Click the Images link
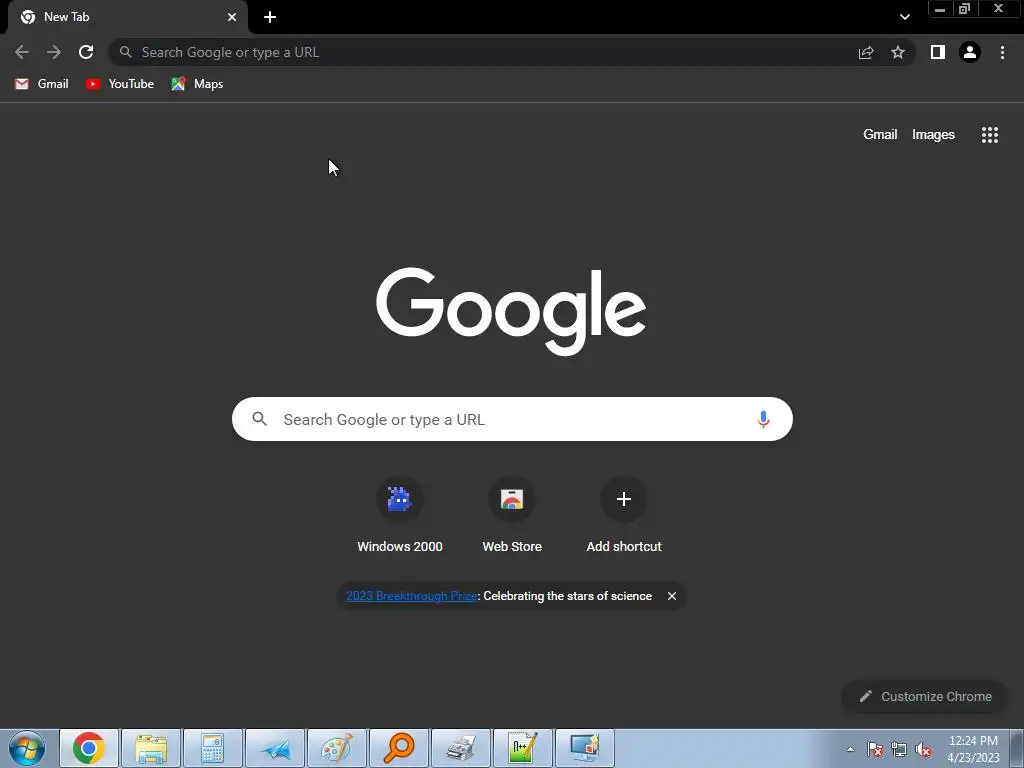 coord(933,135)
